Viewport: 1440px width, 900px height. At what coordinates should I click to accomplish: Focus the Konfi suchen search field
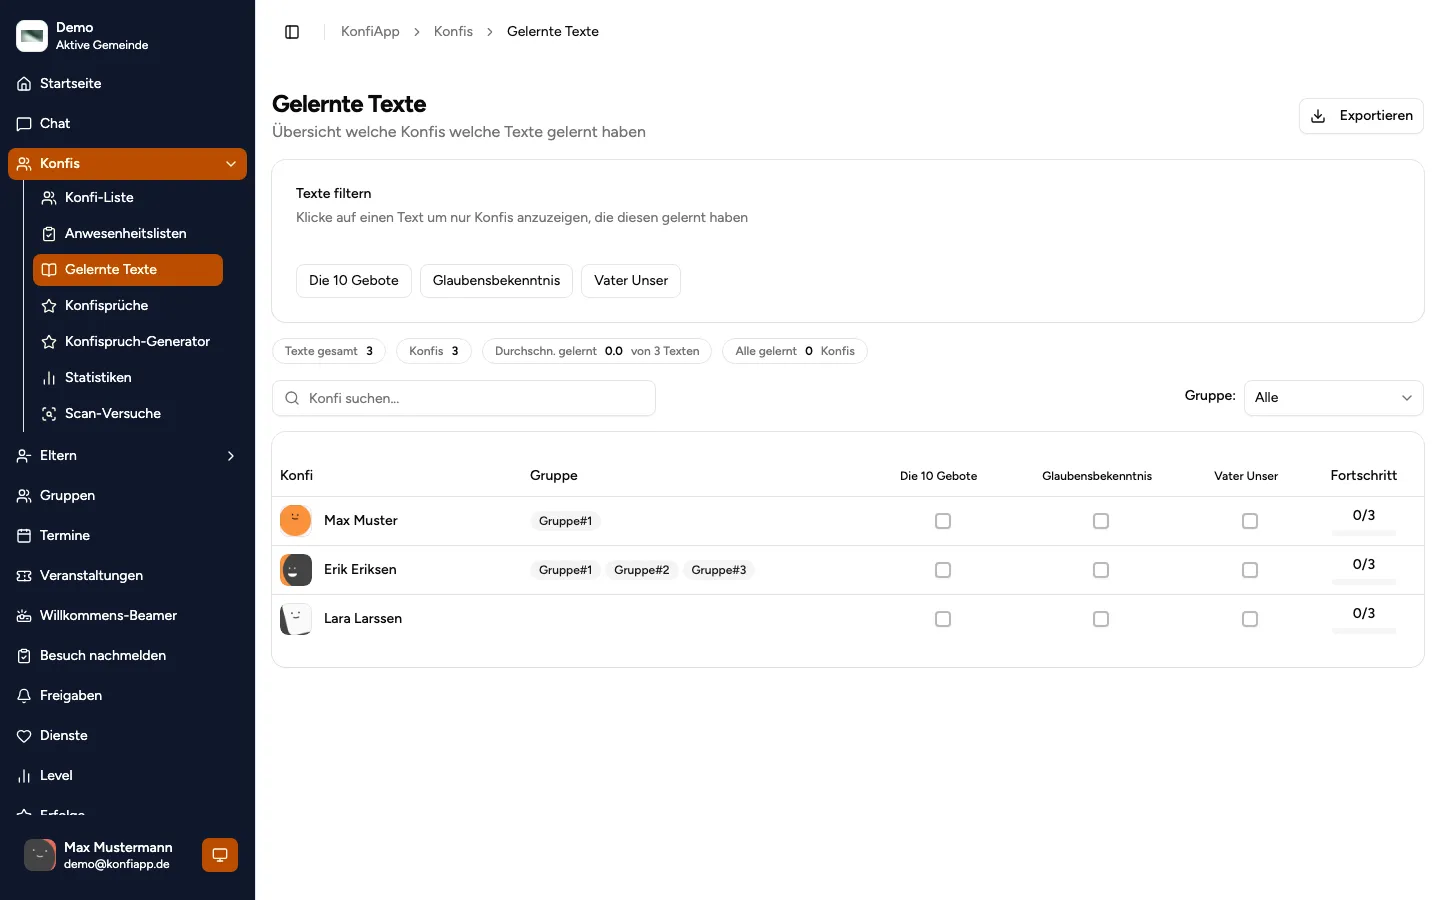tap(464, 398)
